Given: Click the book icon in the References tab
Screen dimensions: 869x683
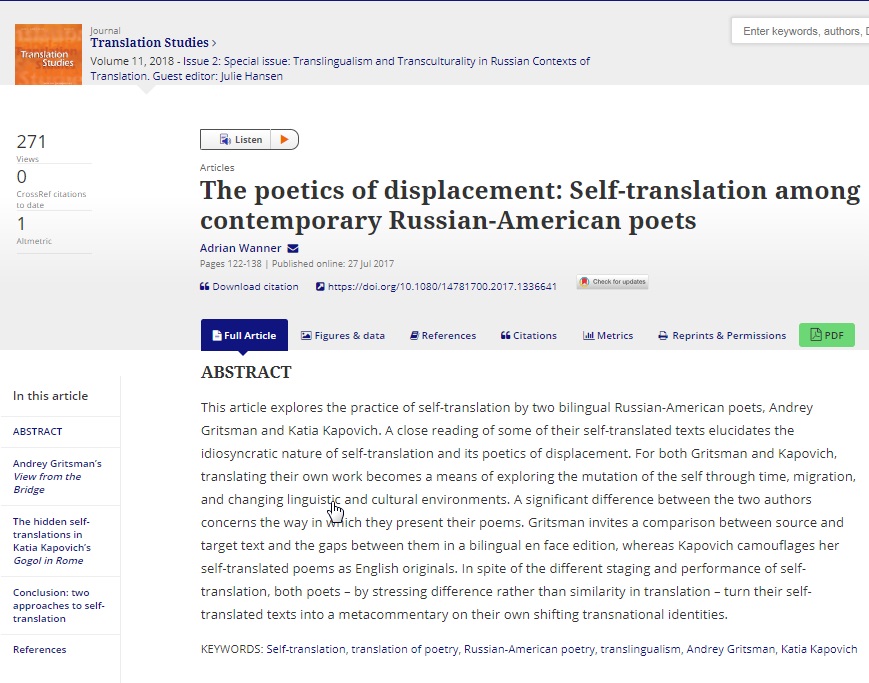Looking at the screenshot, I should coord(414,335).
